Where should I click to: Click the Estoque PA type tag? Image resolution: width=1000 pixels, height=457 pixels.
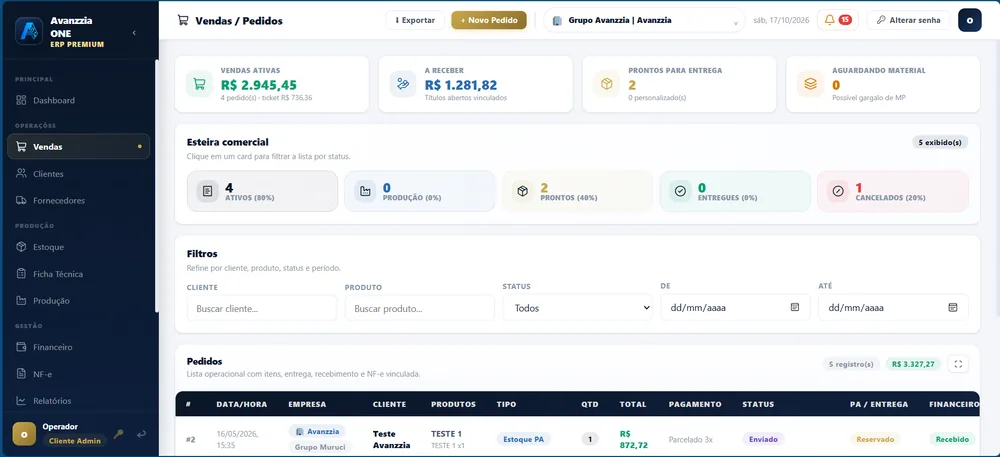[524, 439]
